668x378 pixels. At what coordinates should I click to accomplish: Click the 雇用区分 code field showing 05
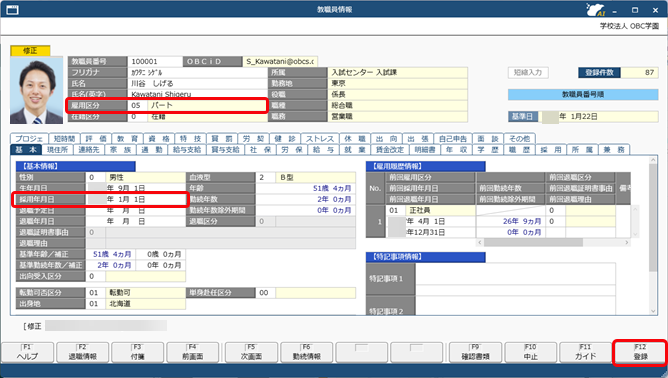(x=137, y=105)
